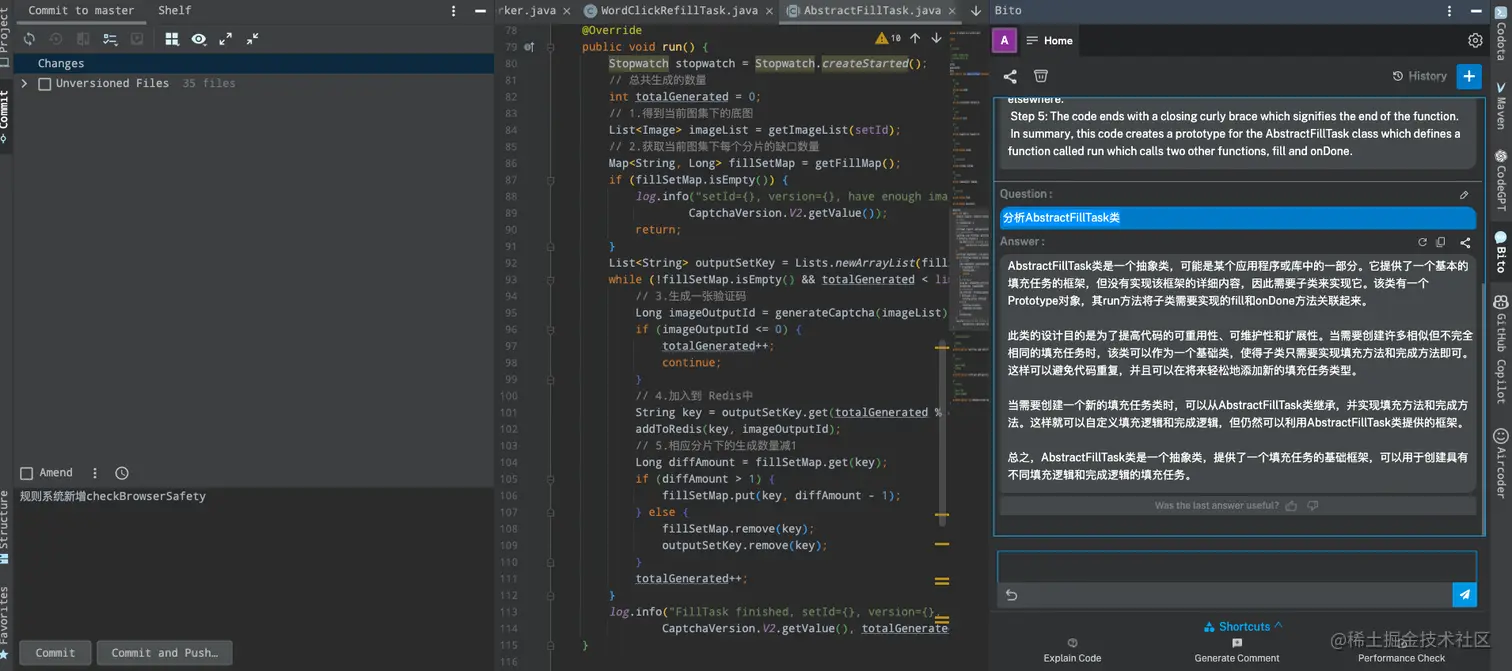This screenshot has width=1512, height=671.
Task: Toggle the eye view options icon
Action: [199, 39]
